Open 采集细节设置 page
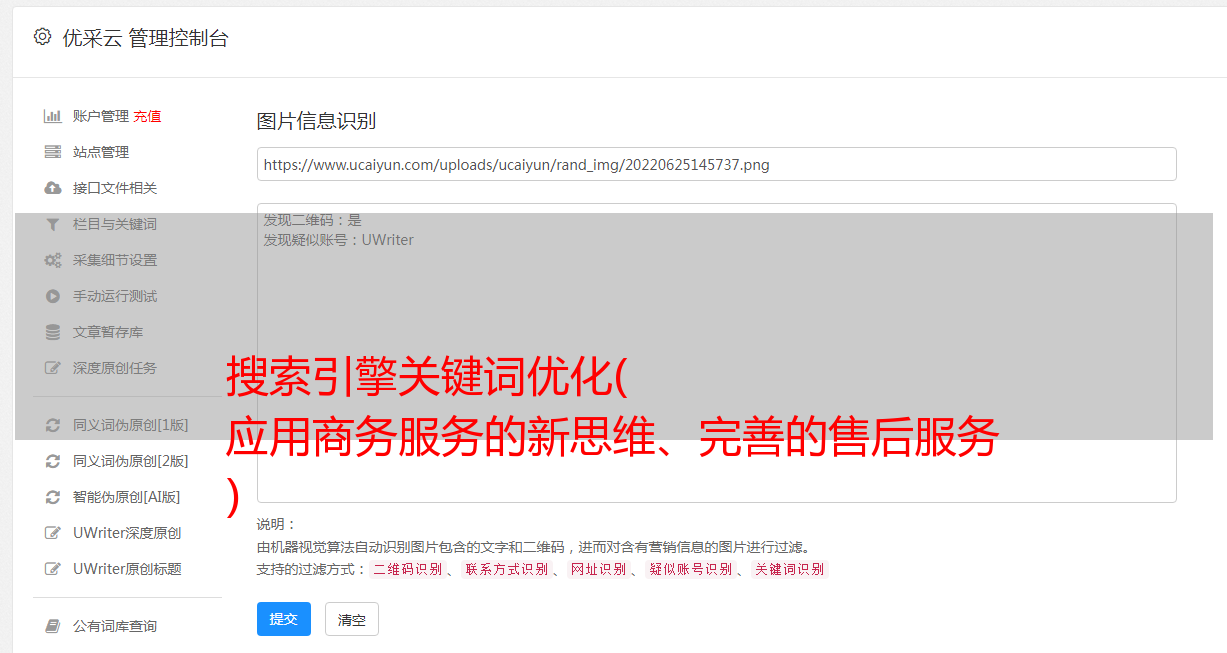 pos(115,260)
